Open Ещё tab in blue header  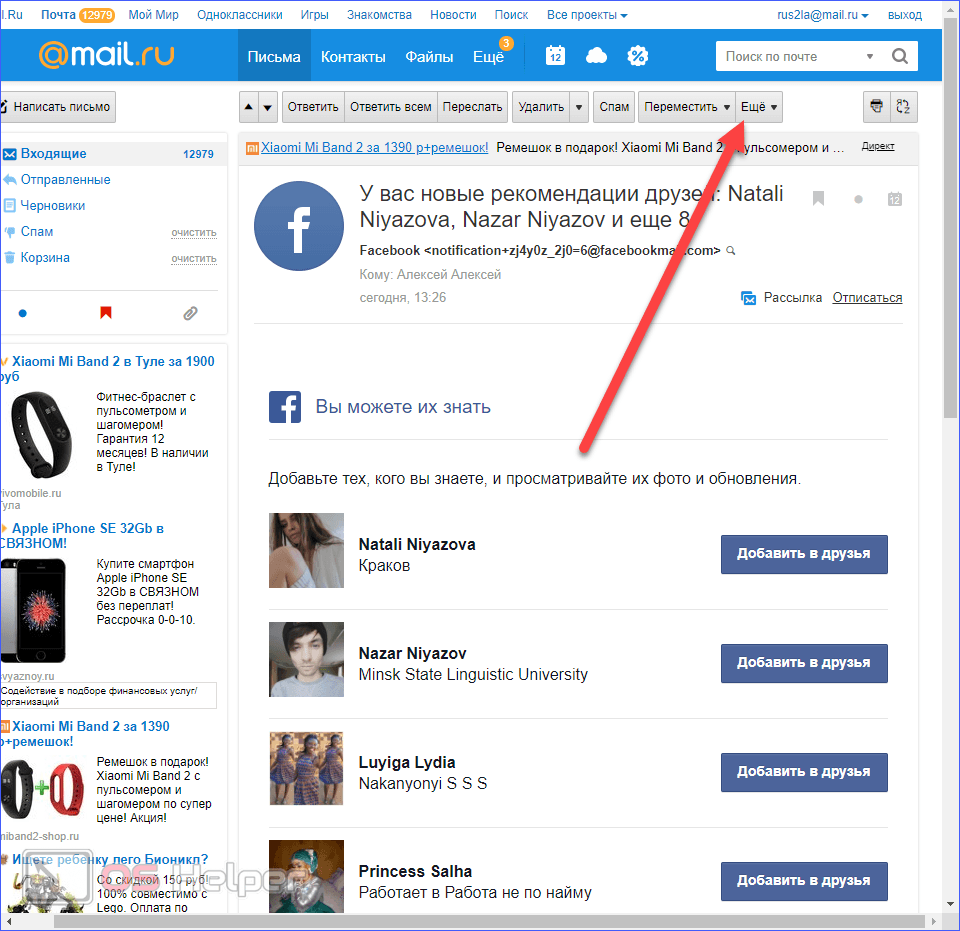tap(489, 56)
